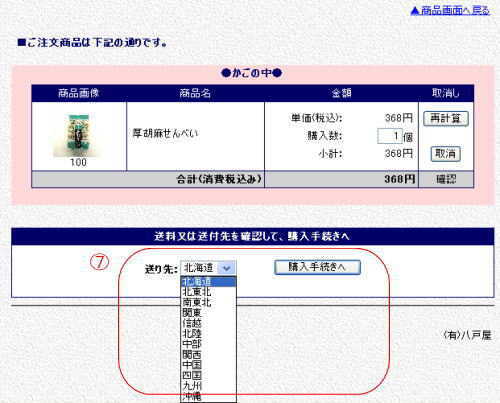500x403 pixels.
Task: Select 北東北 from the destination list
Action: point(208,292)
